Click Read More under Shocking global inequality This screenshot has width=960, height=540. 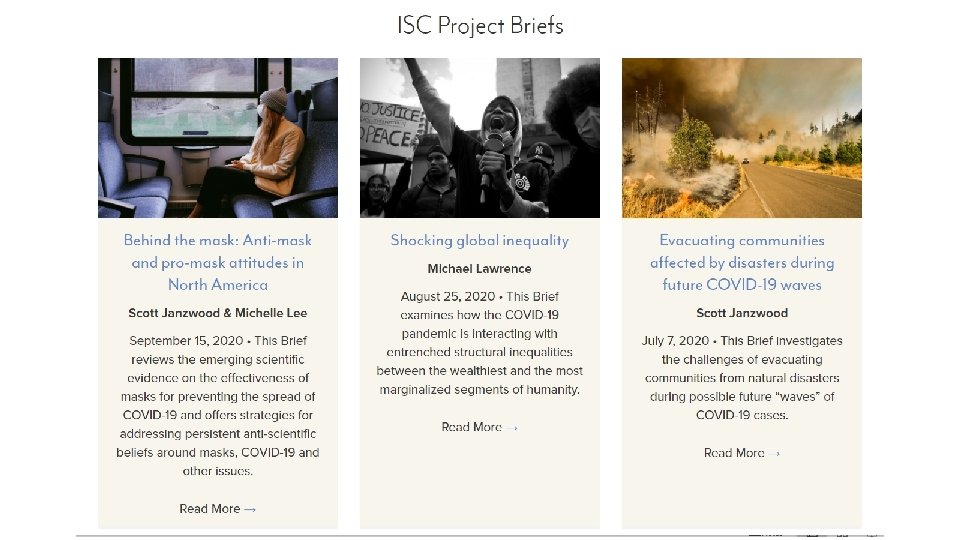[471, 427]
